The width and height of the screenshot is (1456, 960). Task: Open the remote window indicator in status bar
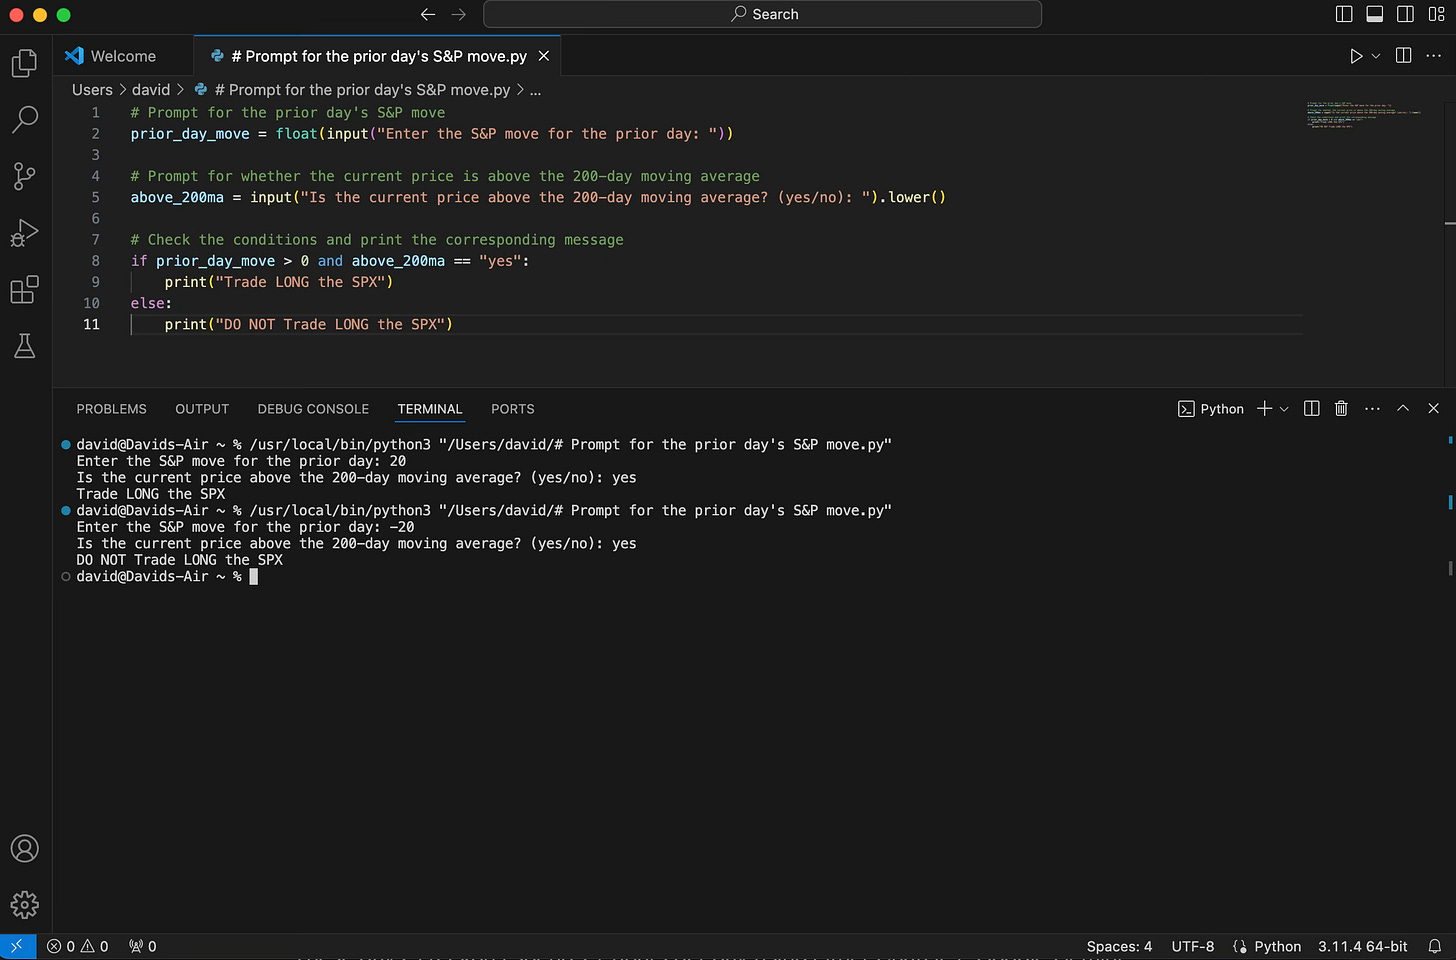coord(17,946)
